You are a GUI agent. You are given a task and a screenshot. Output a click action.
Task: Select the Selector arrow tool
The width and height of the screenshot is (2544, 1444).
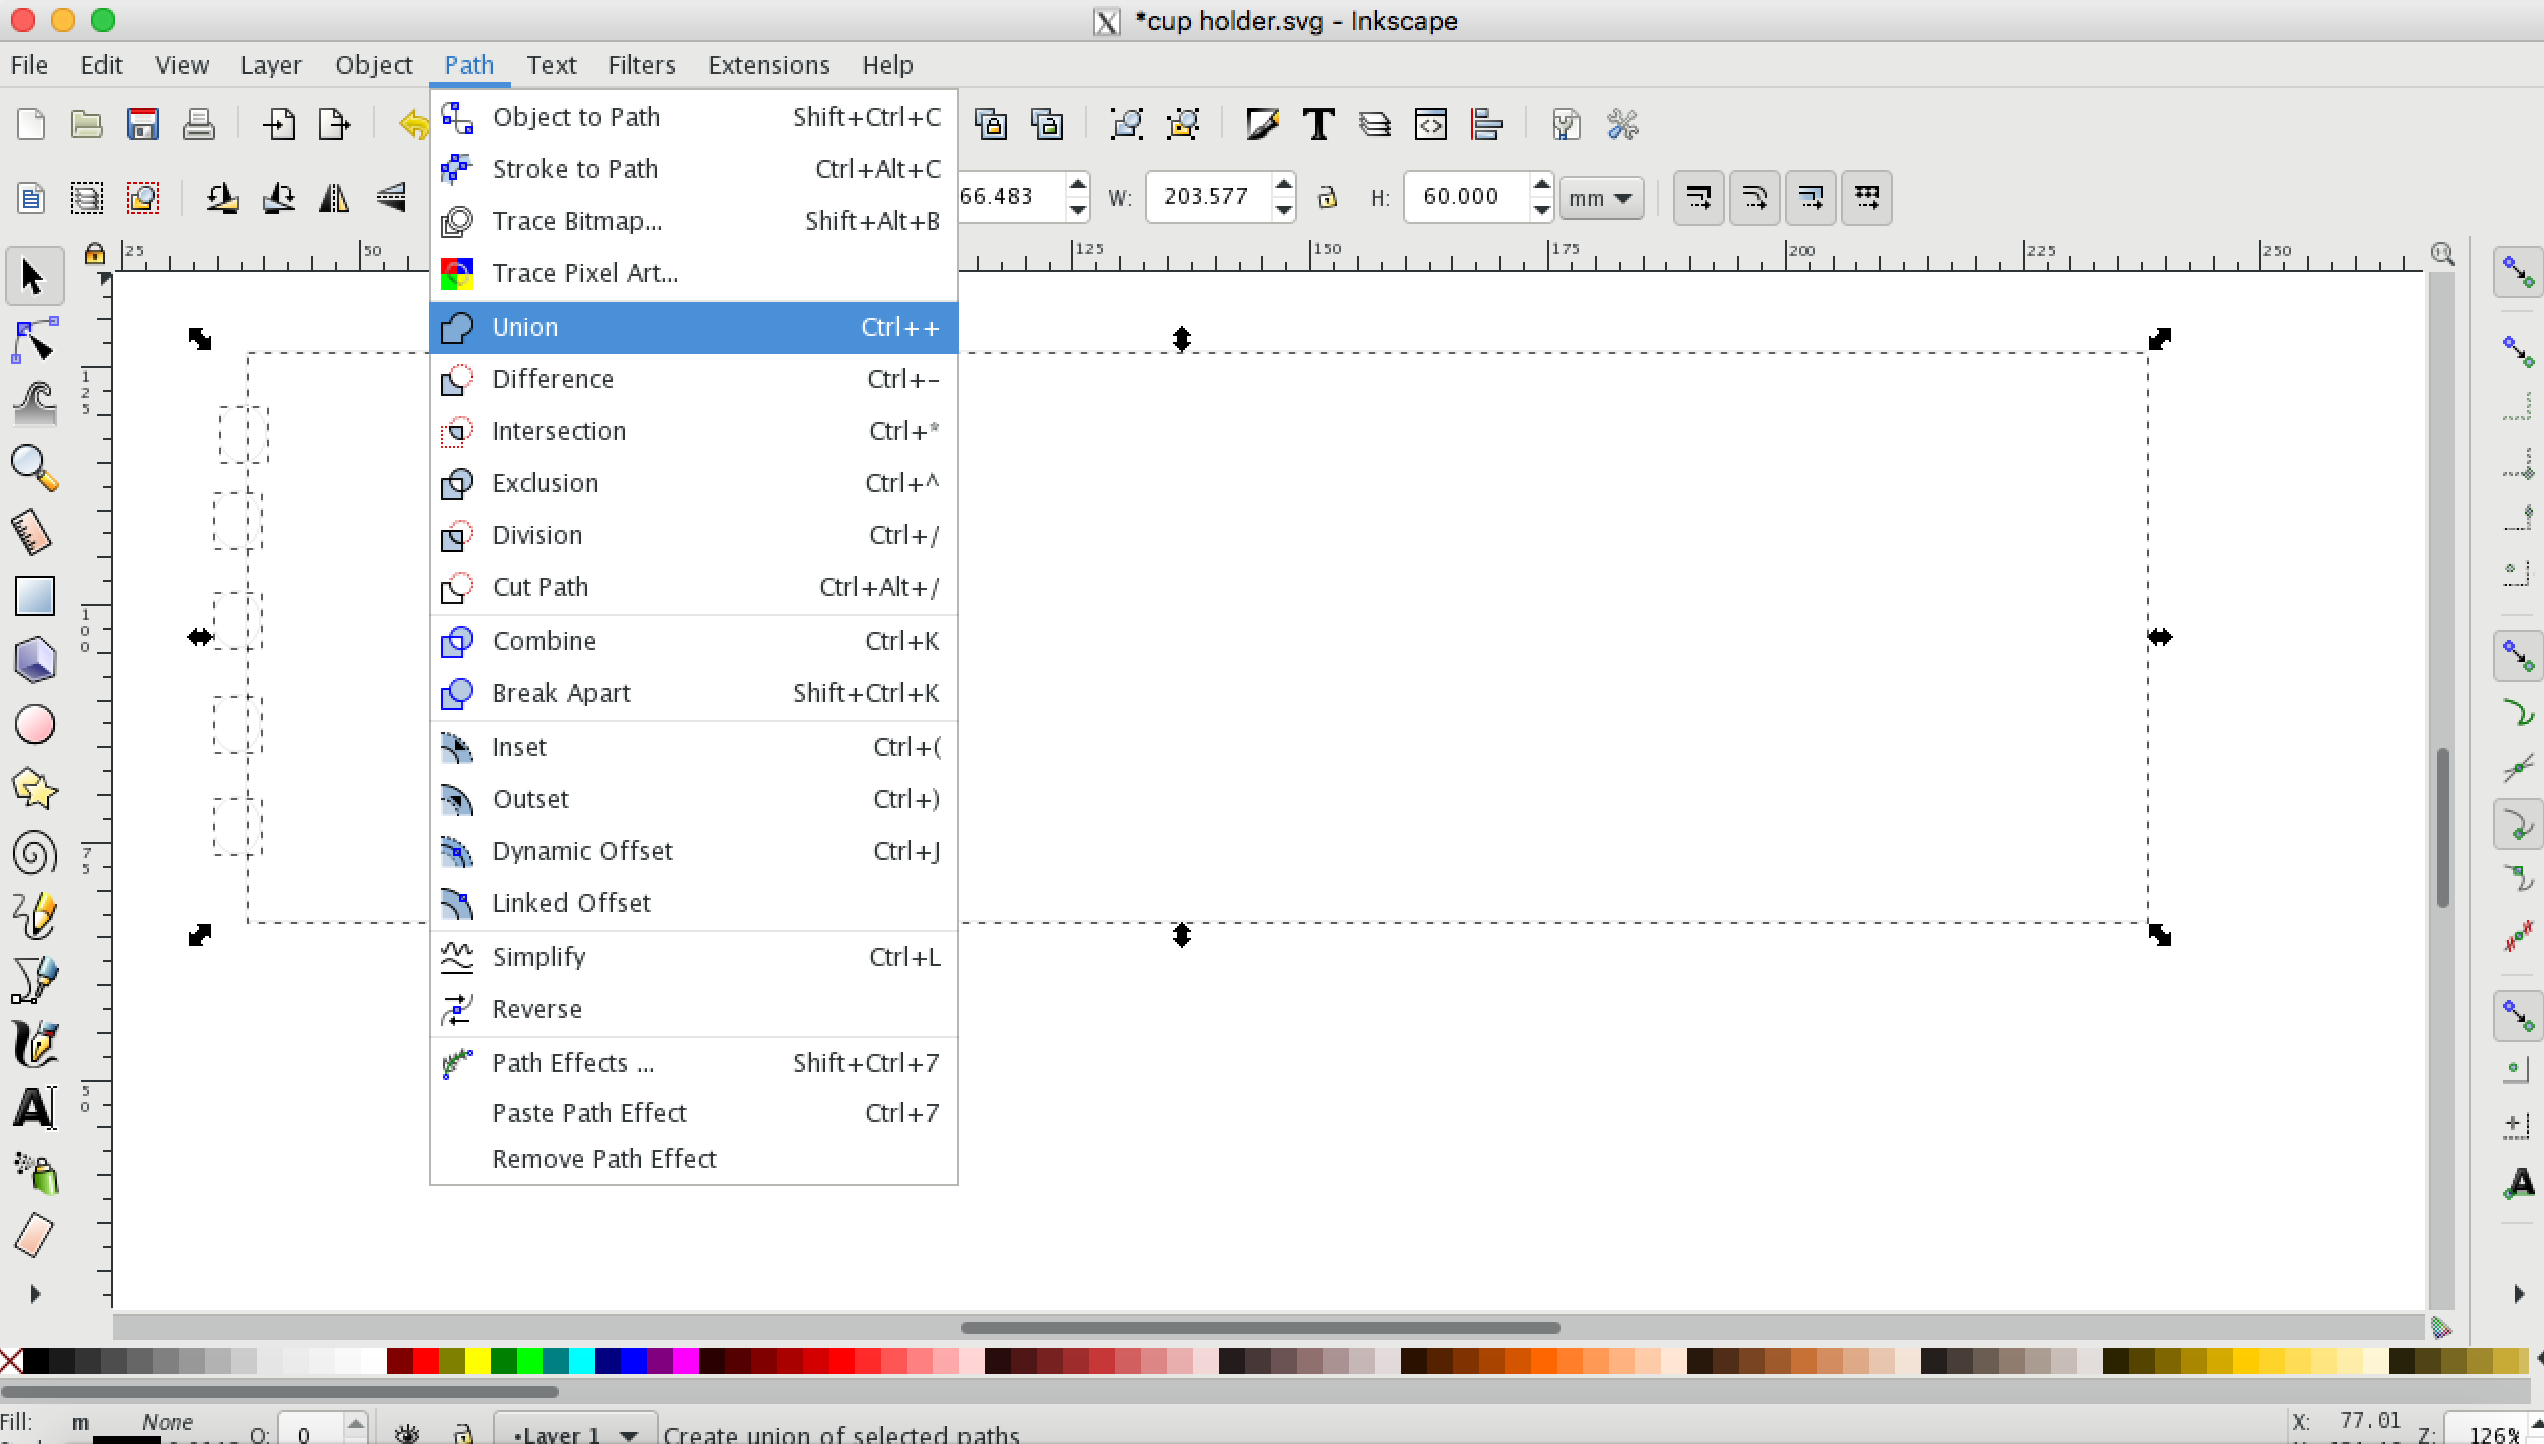pyautogui.click(x=34, y=277)
